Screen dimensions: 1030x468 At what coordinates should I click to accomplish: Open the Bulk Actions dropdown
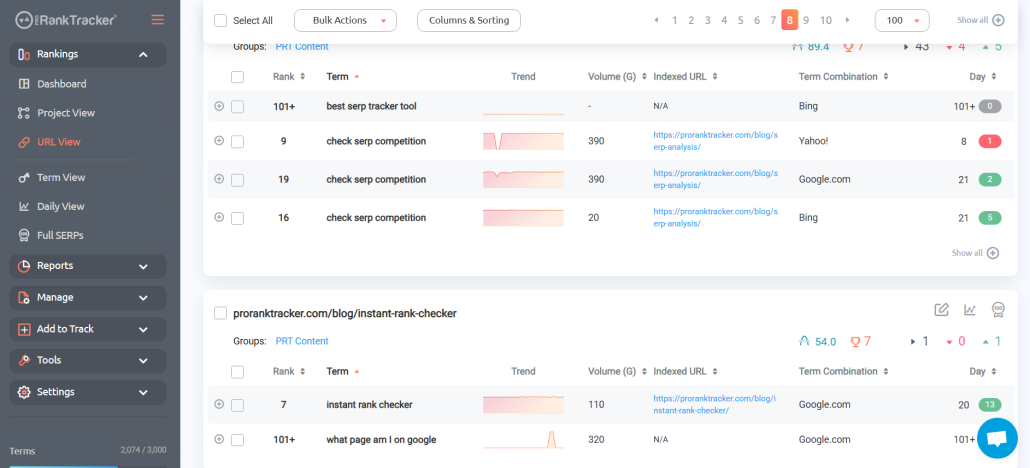(x=346, y=20)
